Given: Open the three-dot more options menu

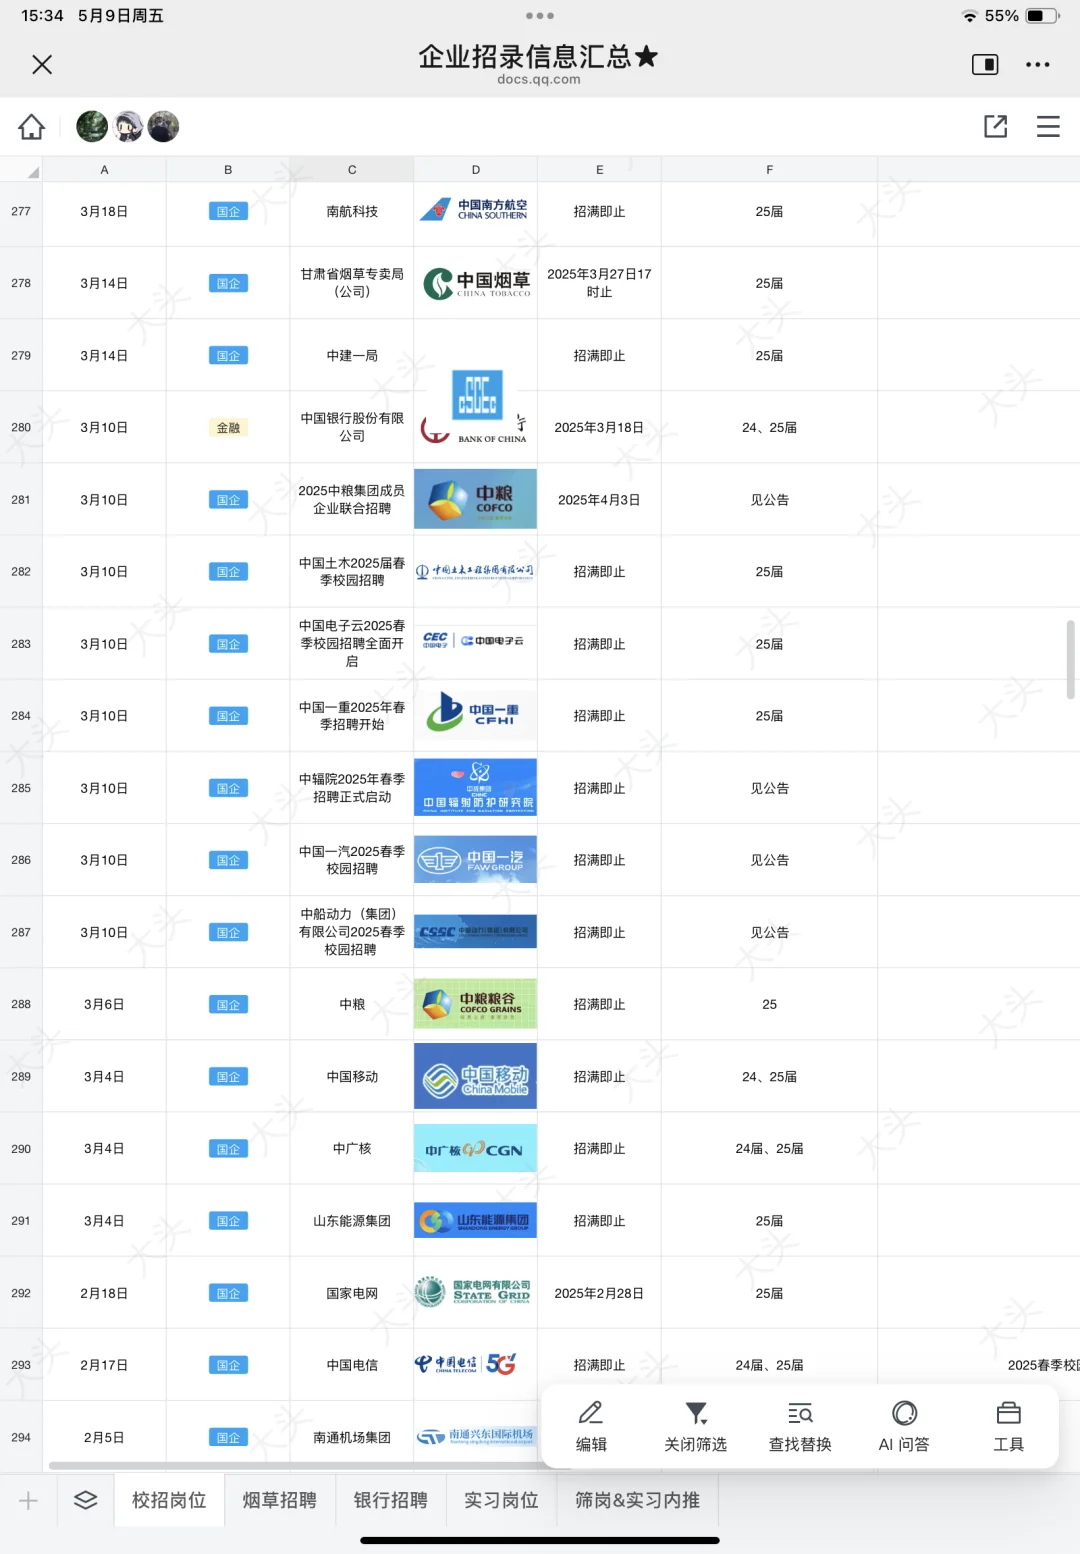Looking at the screenshot, I should tap(1038, 64).
